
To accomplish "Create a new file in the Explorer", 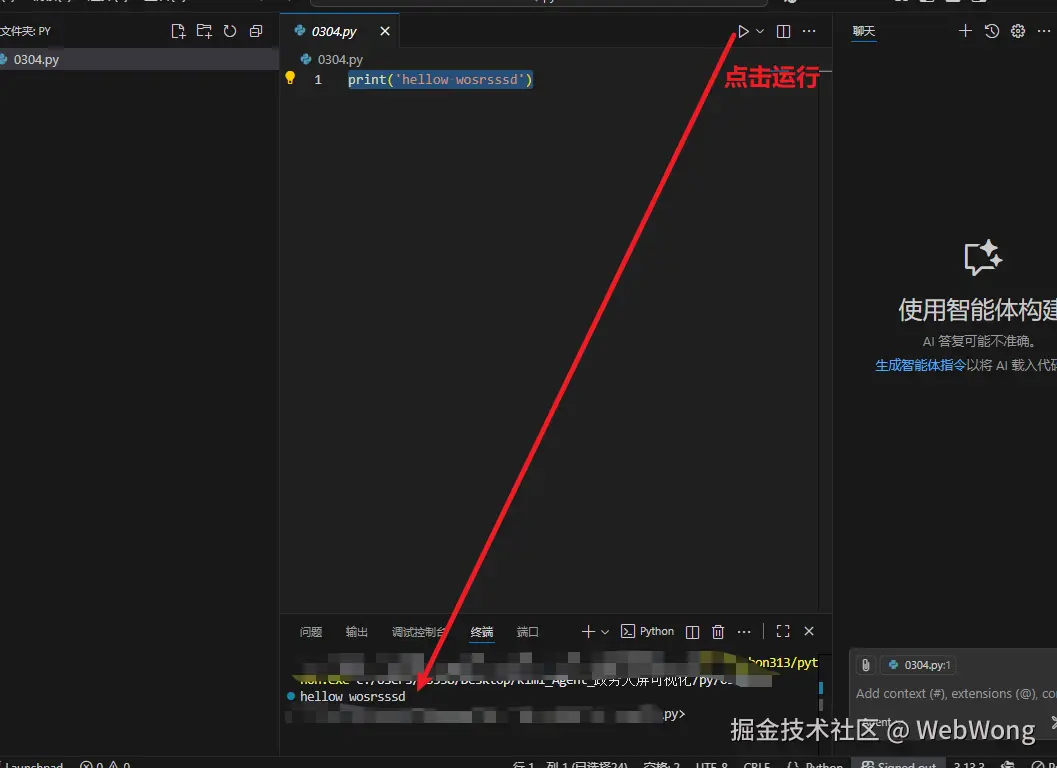I will pyautogui.click(x=178, y=31).
